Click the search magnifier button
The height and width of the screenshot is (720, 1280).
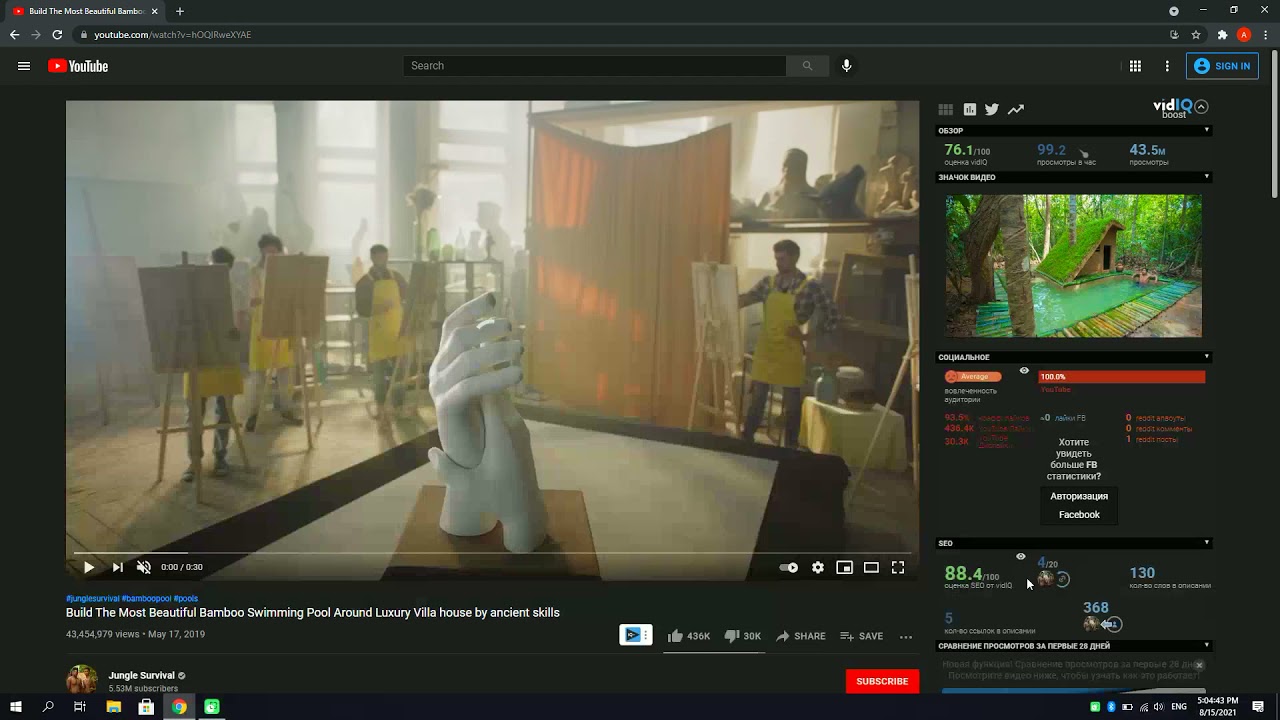point(807,66)
